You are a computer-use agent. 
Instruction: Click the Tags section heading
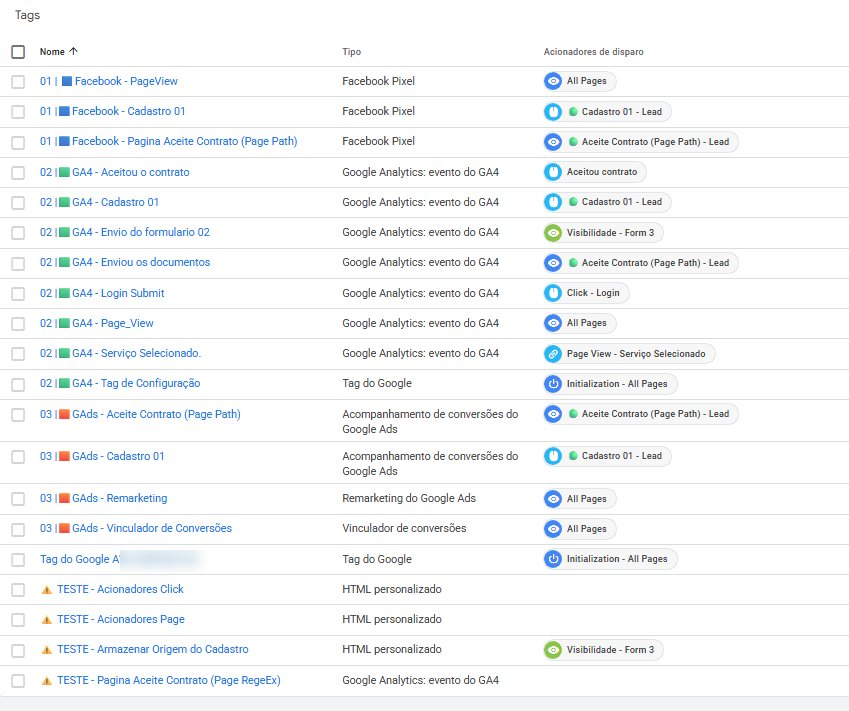27,15
